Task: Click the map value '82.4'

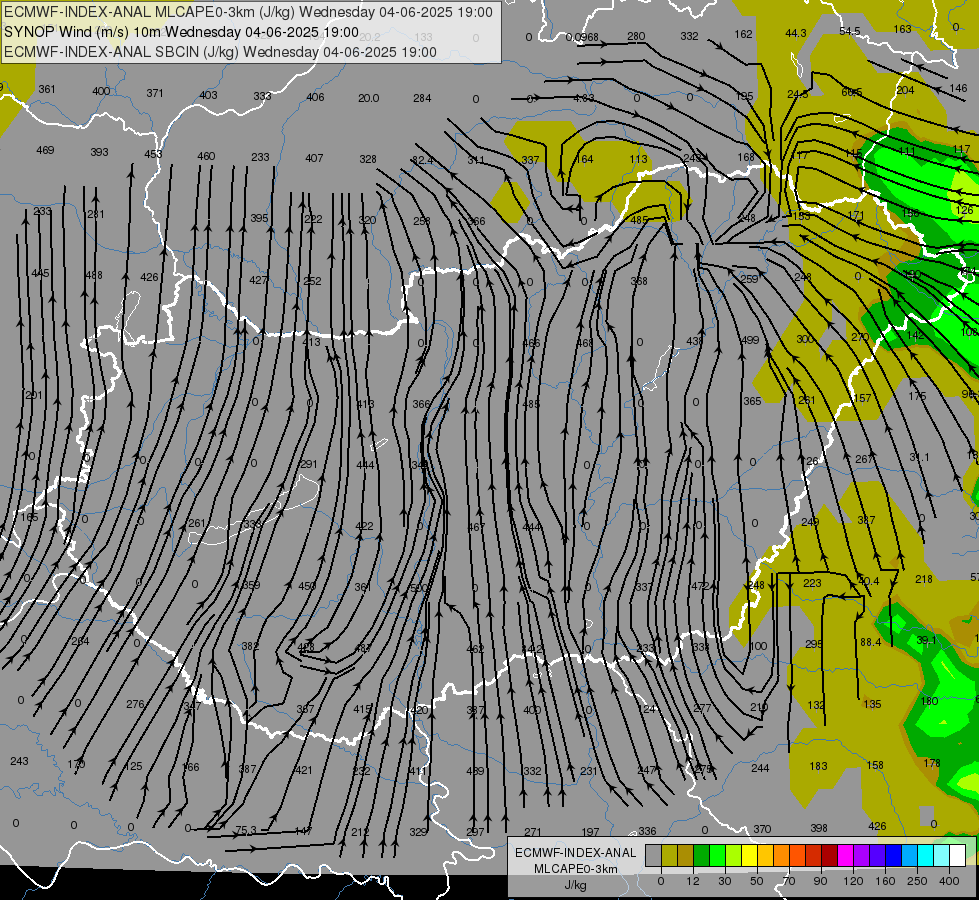Action: click(423, 161)
